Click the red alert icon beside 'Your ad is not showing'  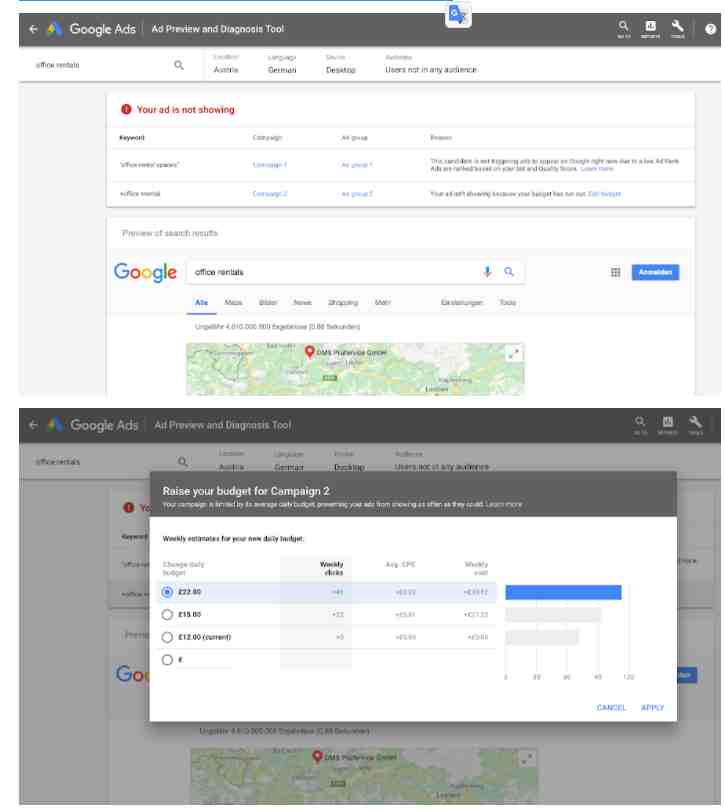click(x=126, y=109)
